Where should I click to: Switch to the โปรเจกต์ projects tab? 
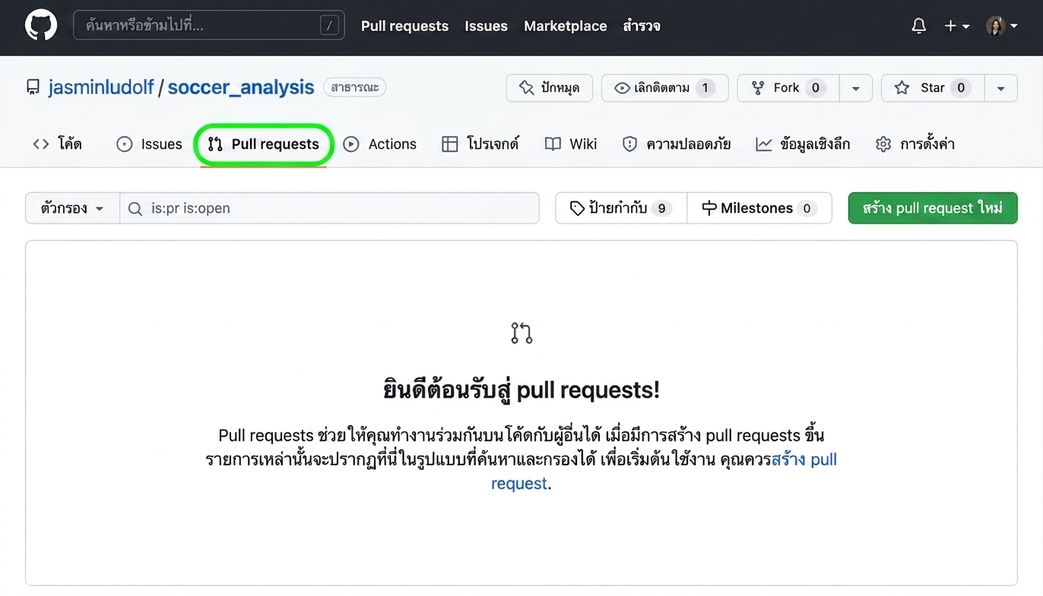point(480,144)
